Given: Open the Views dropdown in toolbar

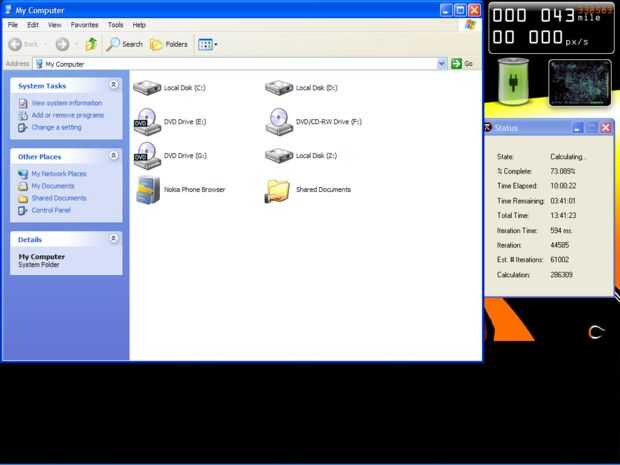Looking at the screenshot, I should 208,44.
